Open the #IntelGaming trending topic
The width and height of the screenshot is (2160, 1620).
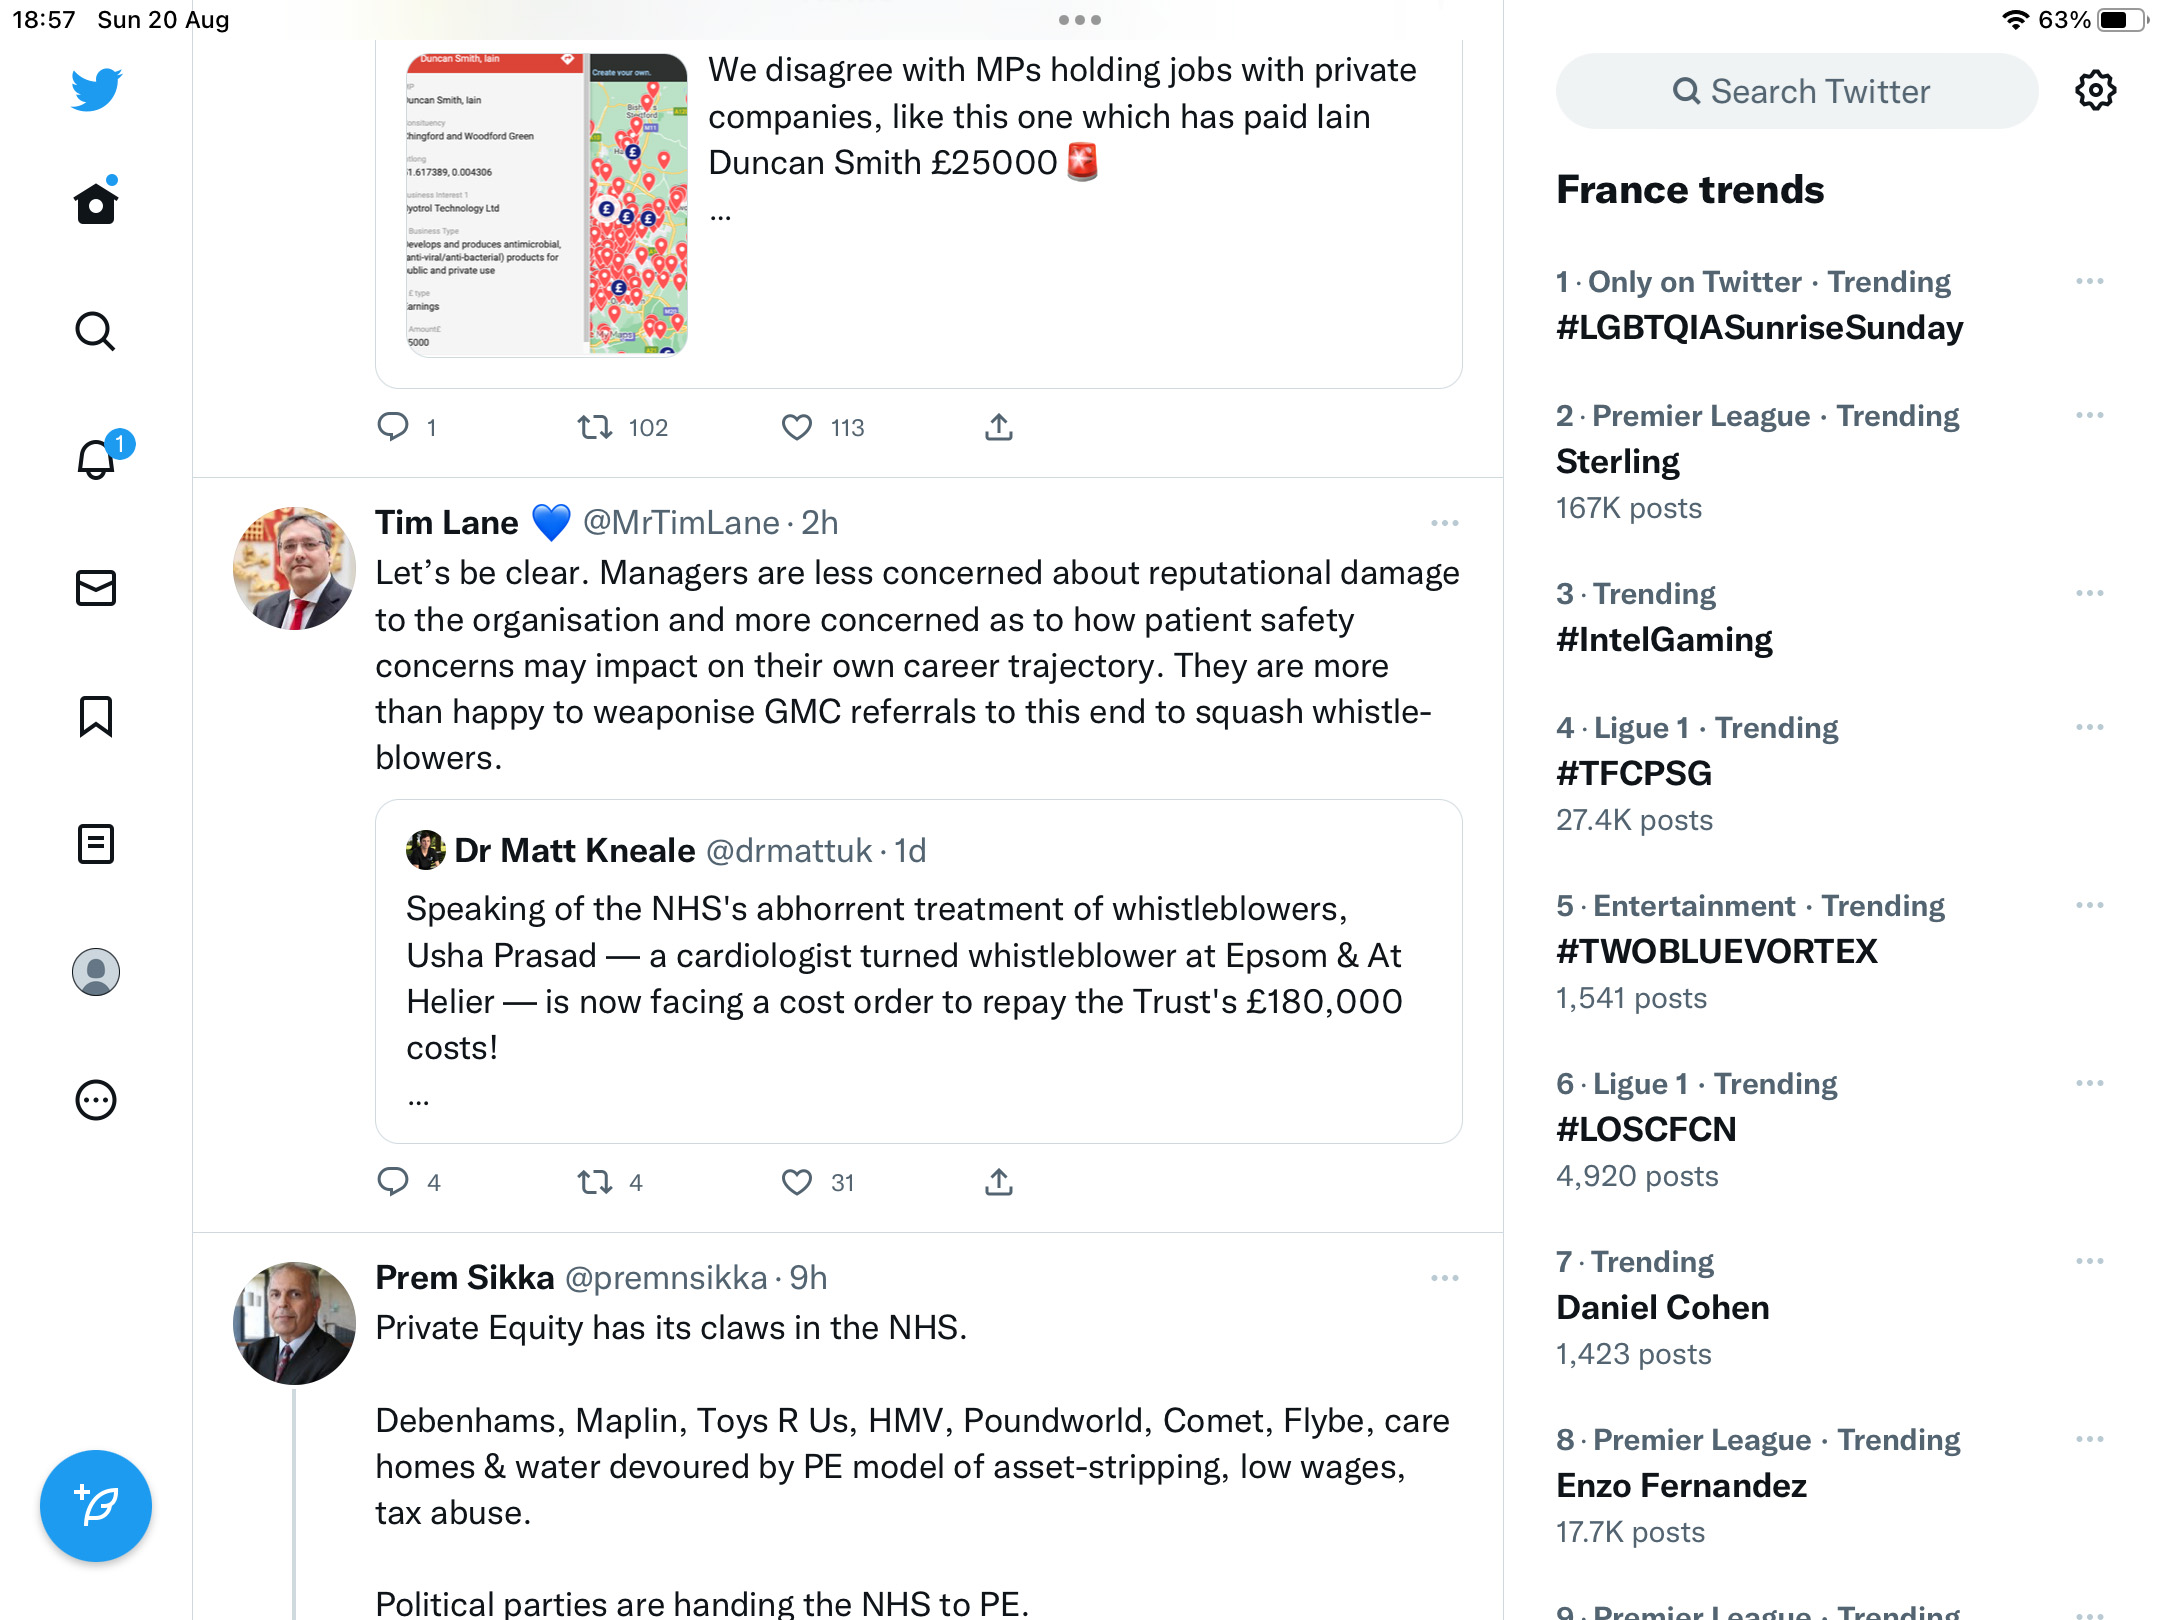1664,639
